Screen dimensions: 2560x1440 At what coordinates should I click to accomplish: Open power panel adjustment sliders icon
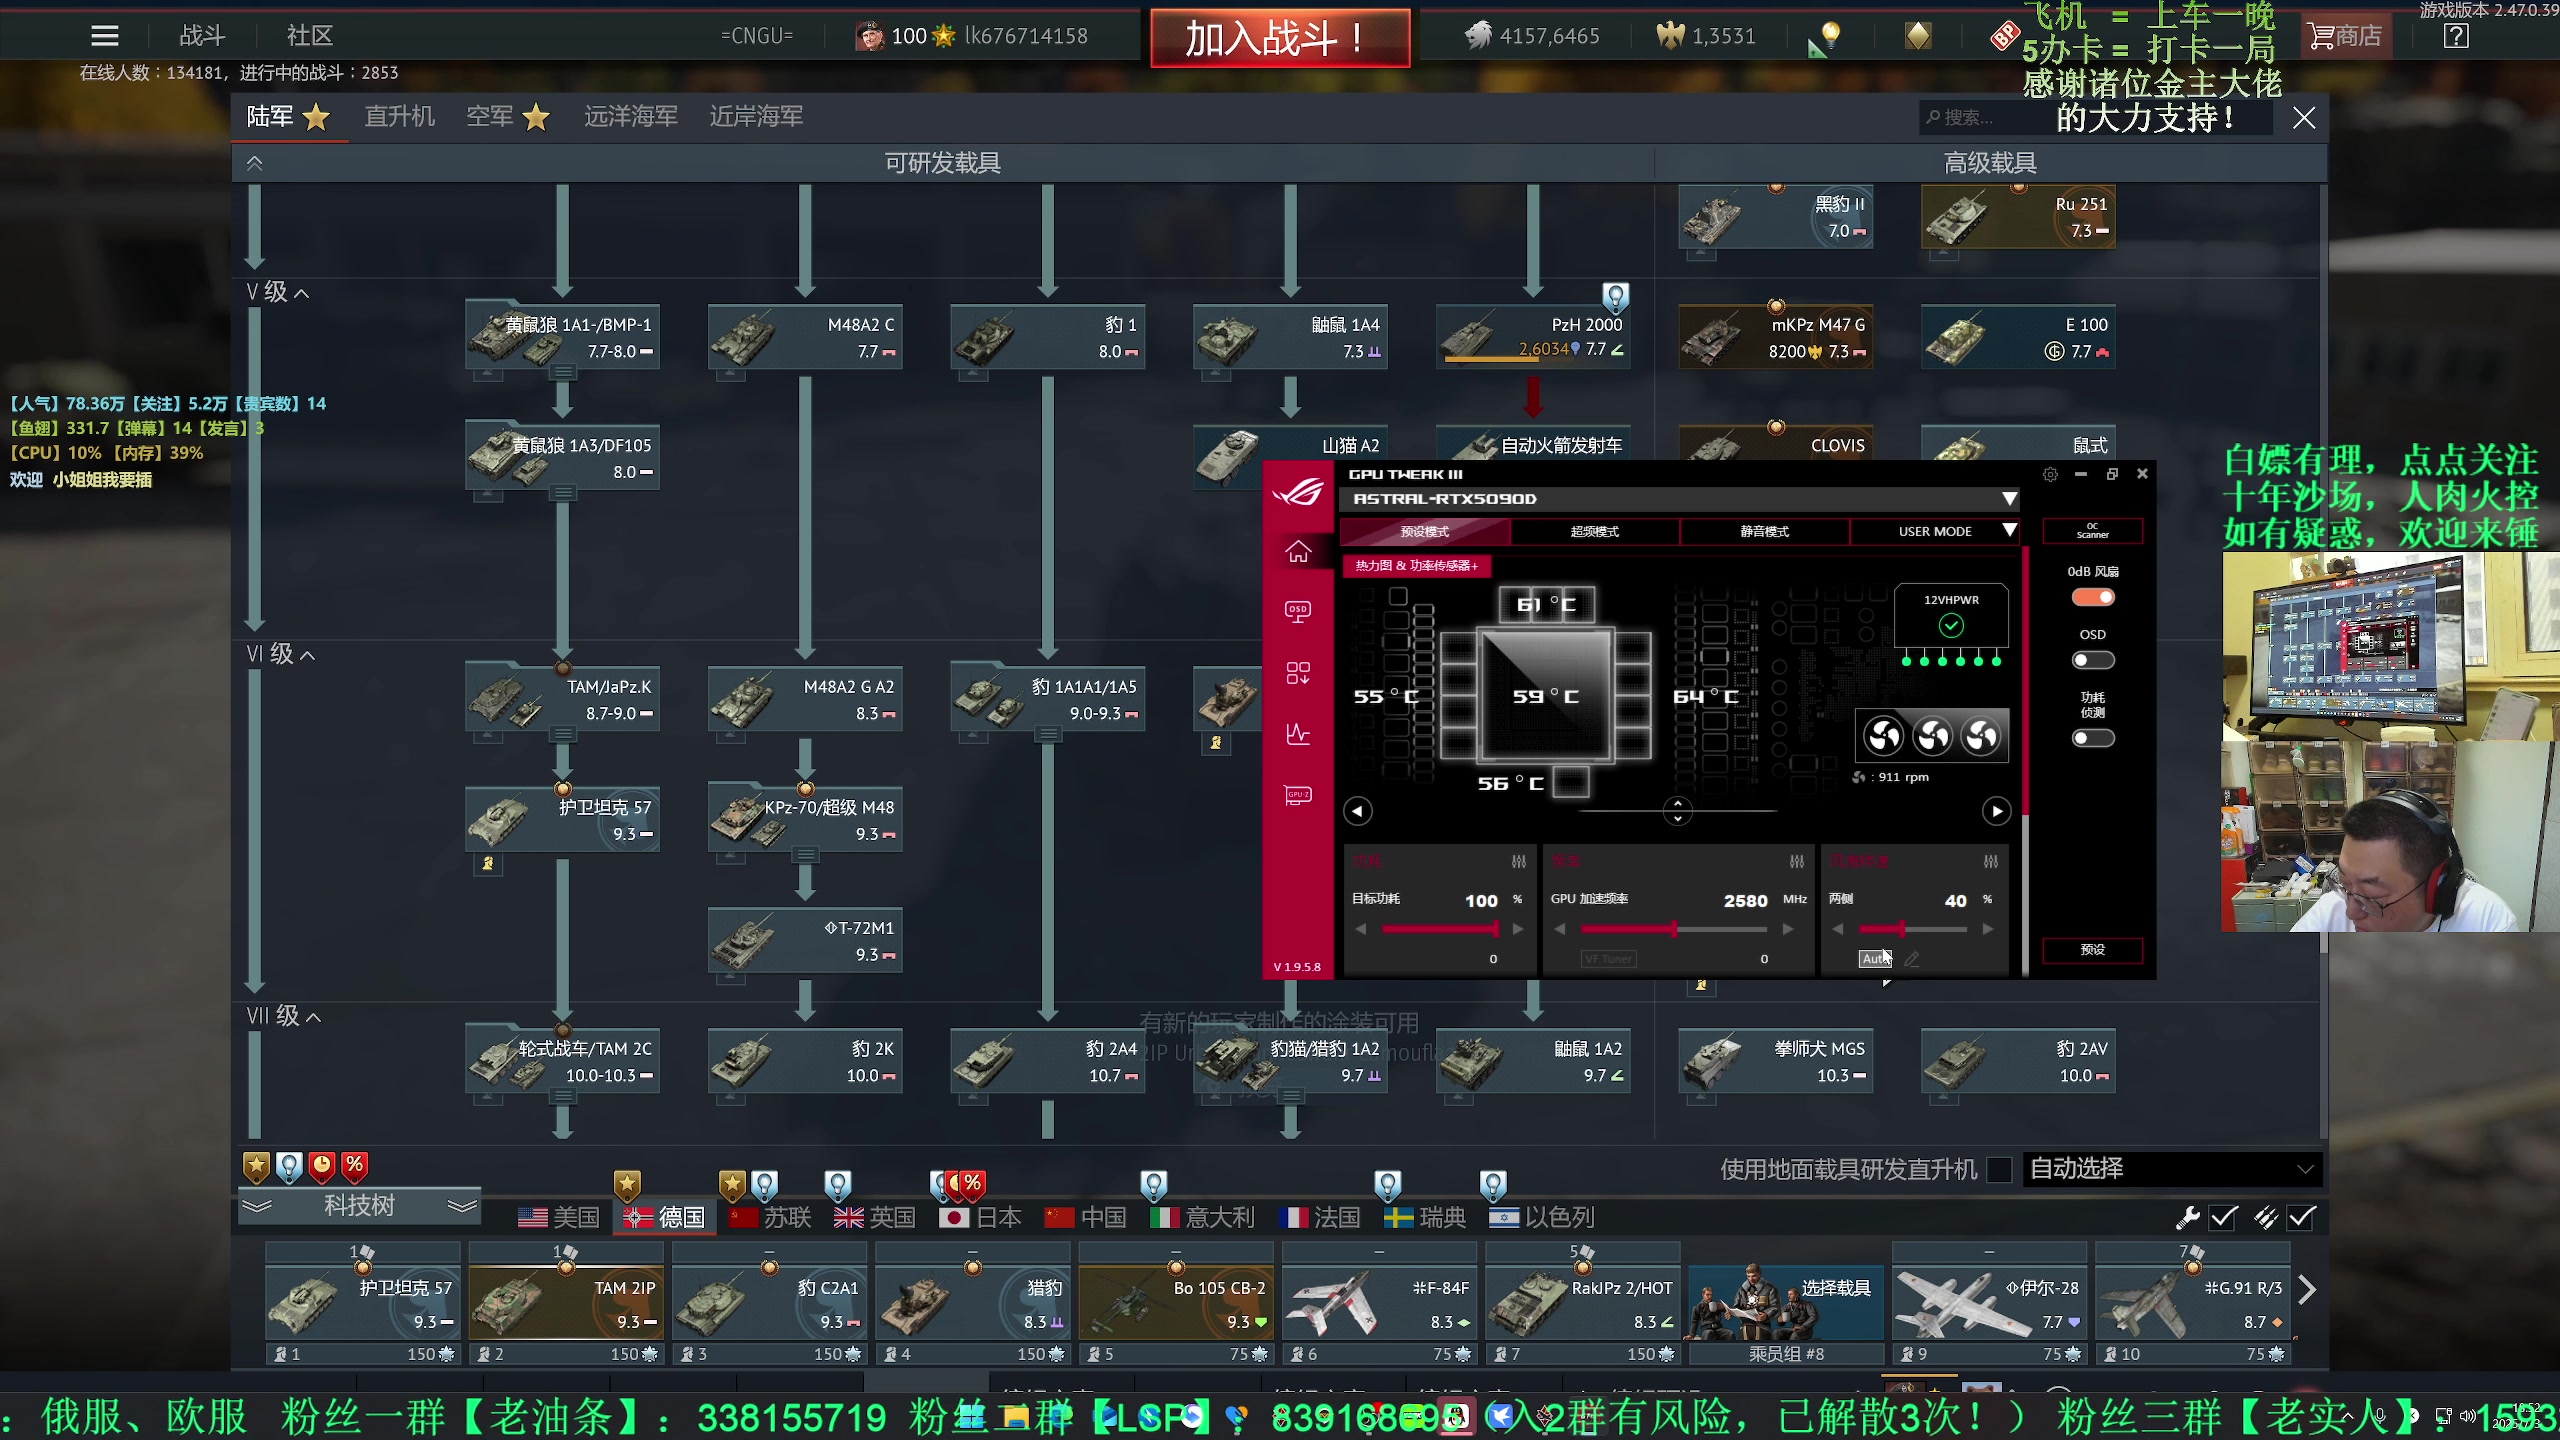click(1519, 861)
